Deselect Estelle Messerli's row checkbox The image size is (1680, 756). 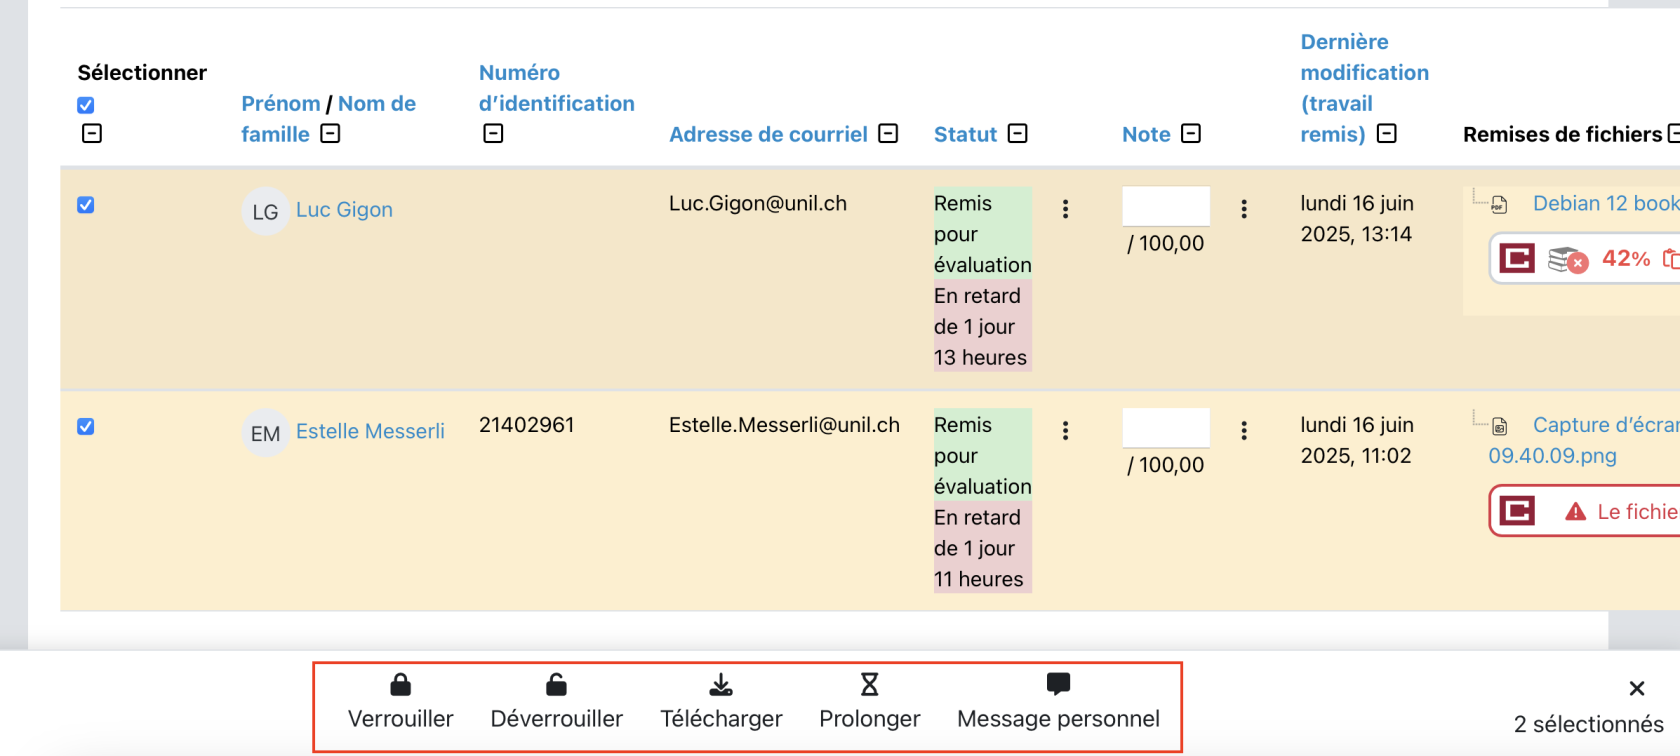(86, 427)
